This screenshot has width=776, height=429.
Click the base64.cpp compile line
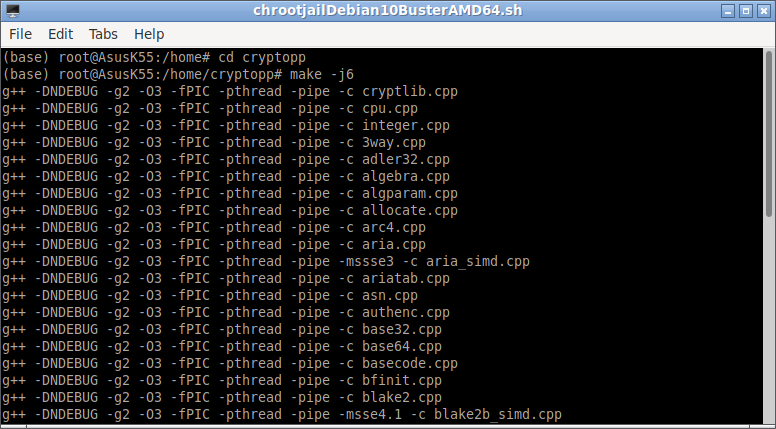tap(222, 346)
